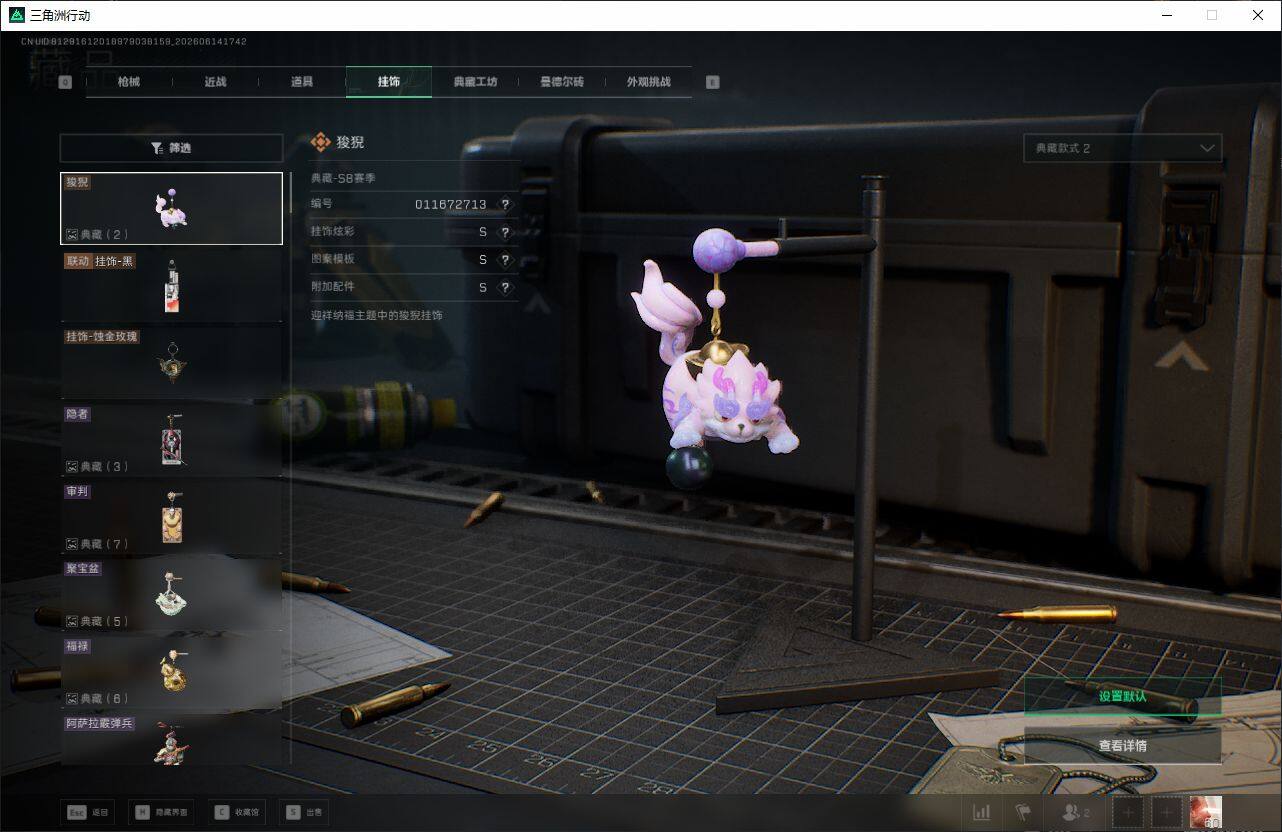This screenshot has height=832, width=1282.
Task: Click the 挂饰炫彩 label
Action: (x=332, y=232)
